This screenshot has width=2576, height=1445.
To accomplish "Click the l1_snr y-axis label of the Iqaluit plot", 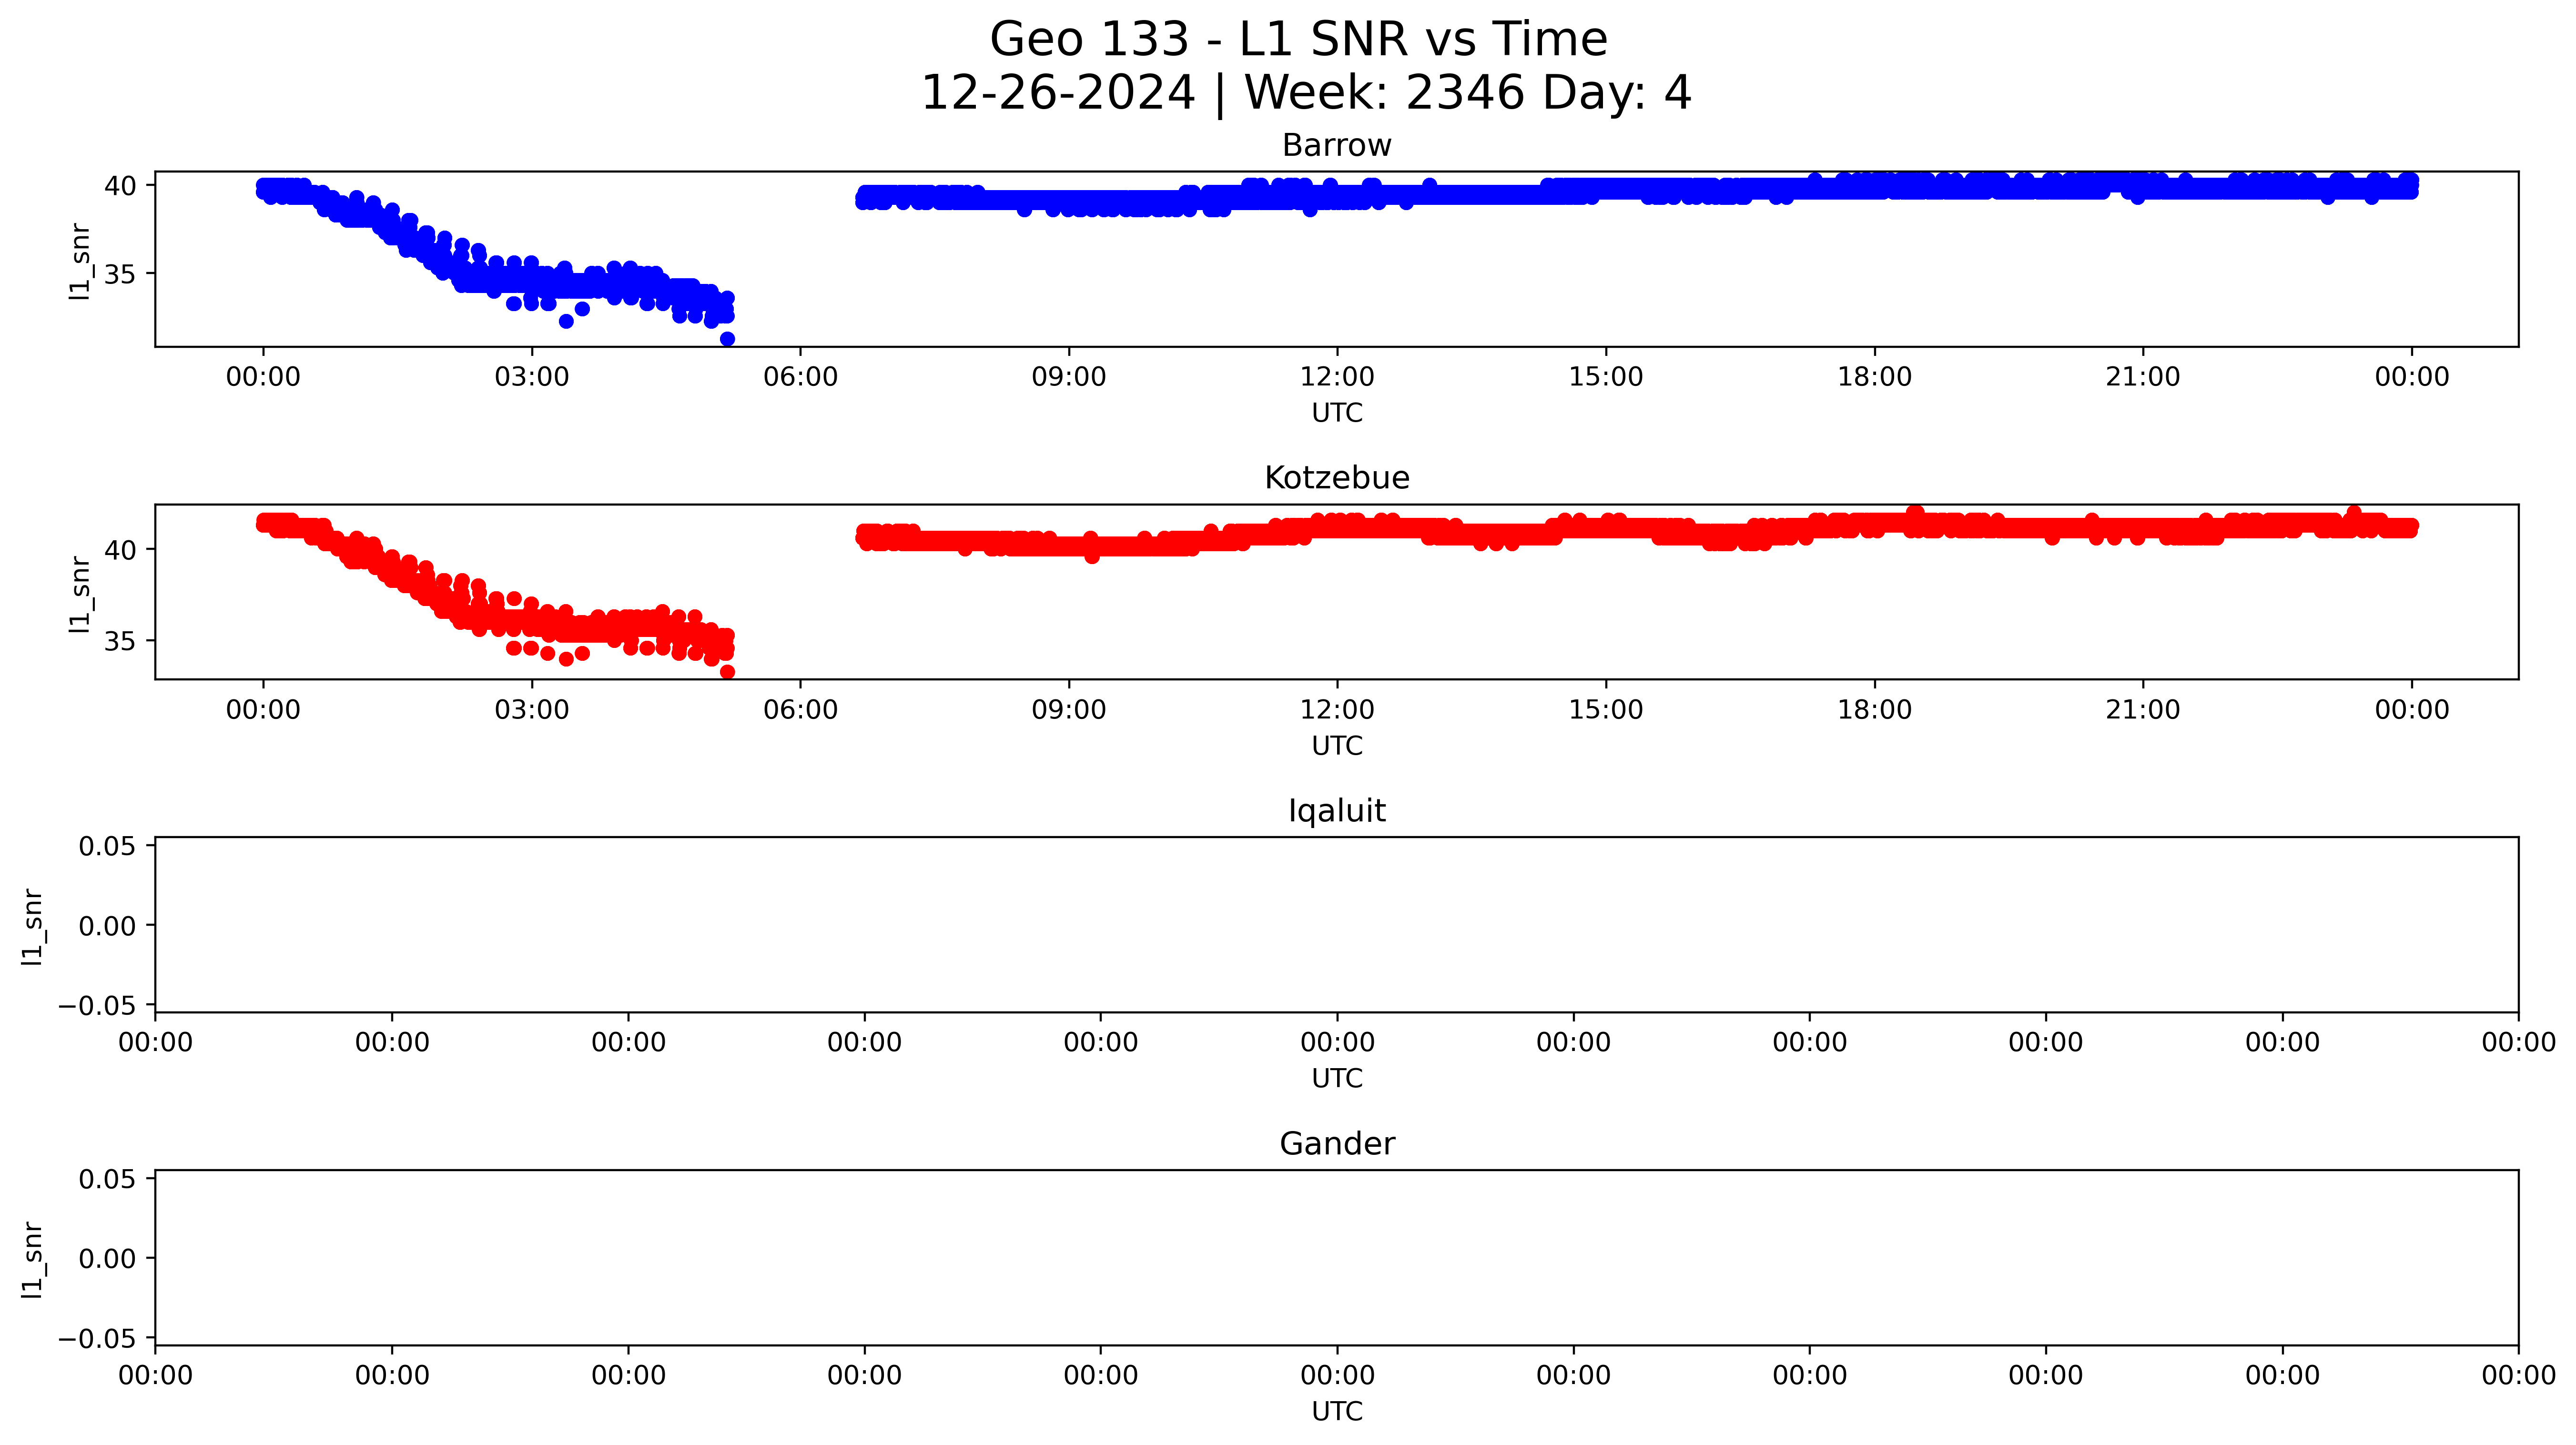I will pos(32,926).
